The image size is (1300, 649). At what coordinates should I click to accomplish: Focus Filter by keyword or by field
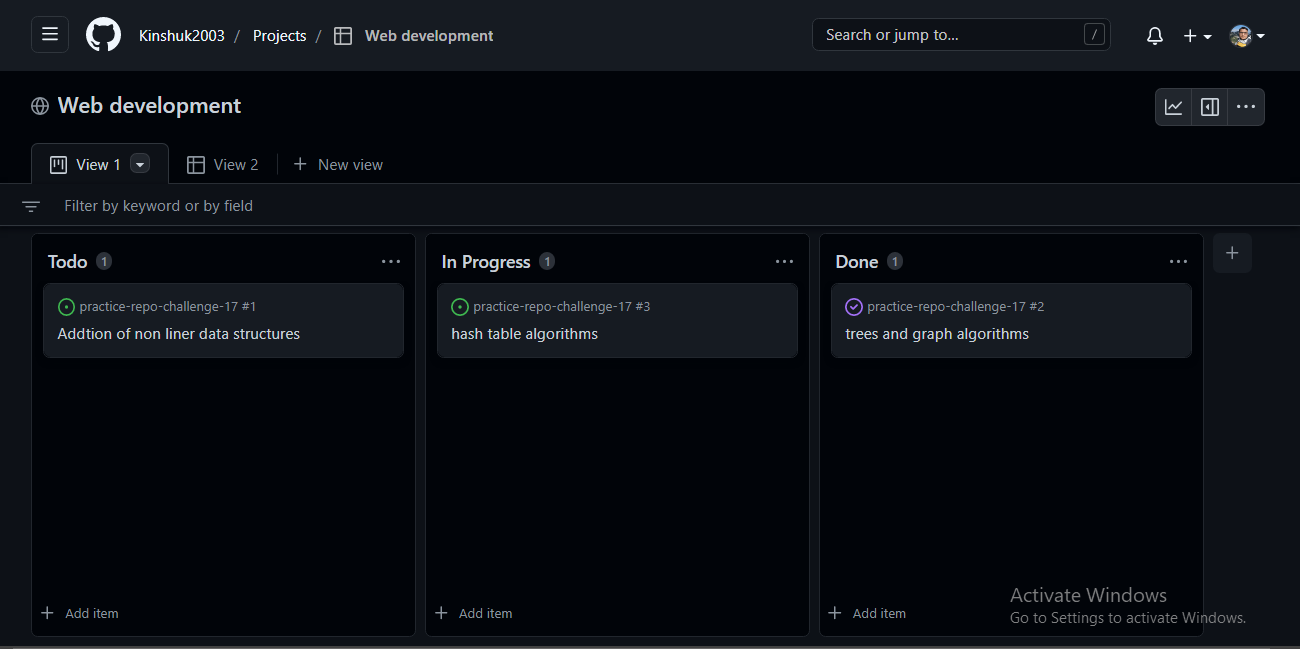click(x=158, y=206)
